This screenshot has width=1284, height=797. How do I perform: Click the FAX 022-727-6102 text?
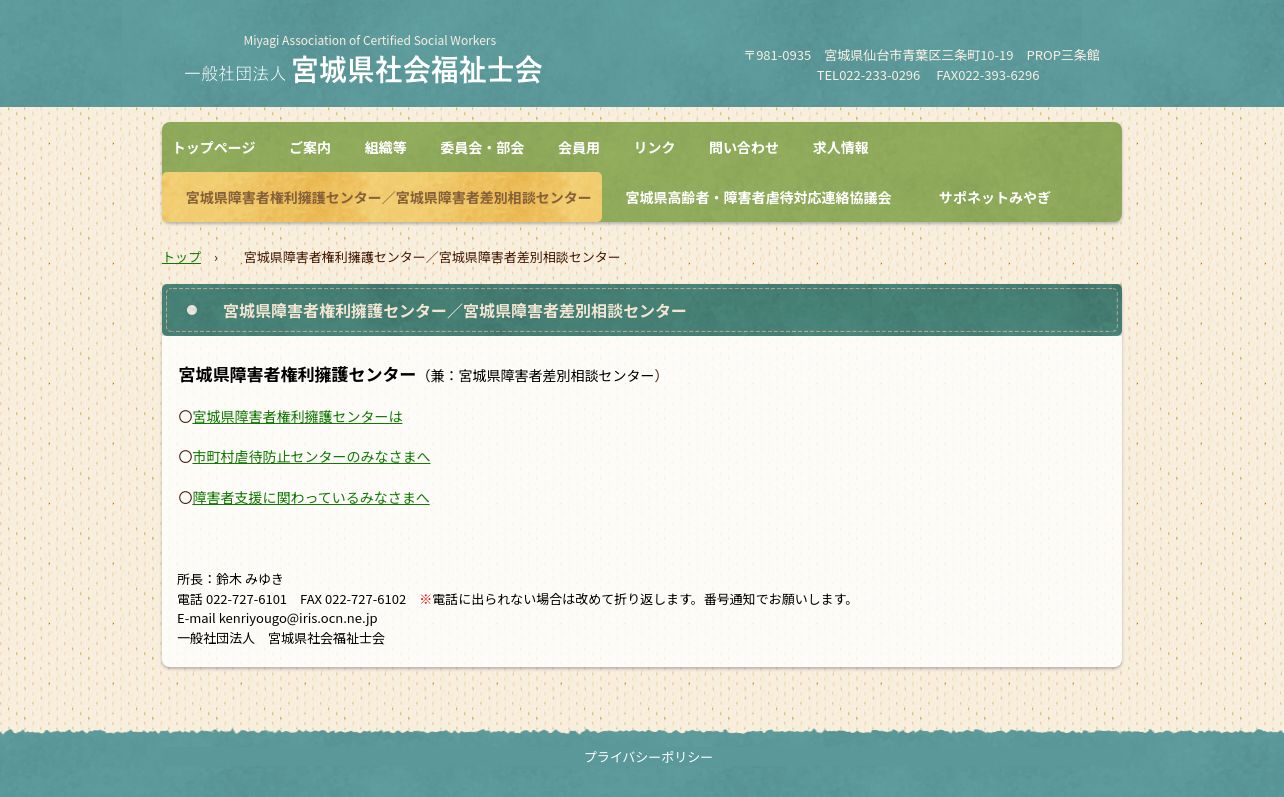(353, 599)
